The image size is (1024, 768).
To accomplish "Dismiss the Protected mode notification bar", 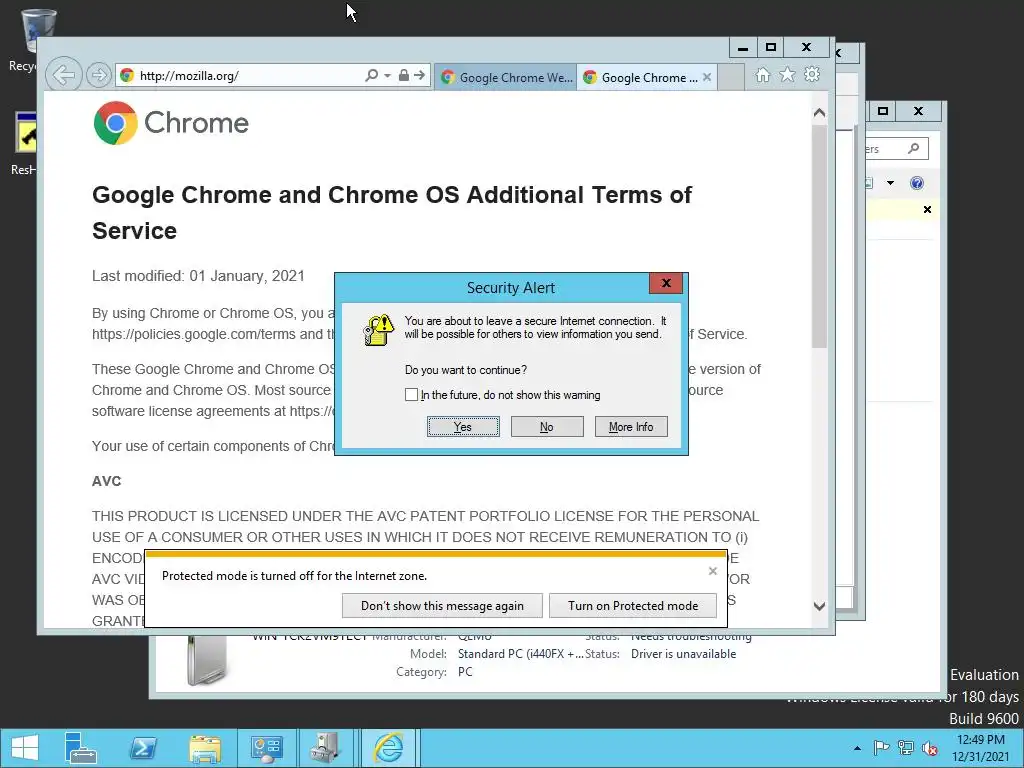I will [x=712, y=571].
